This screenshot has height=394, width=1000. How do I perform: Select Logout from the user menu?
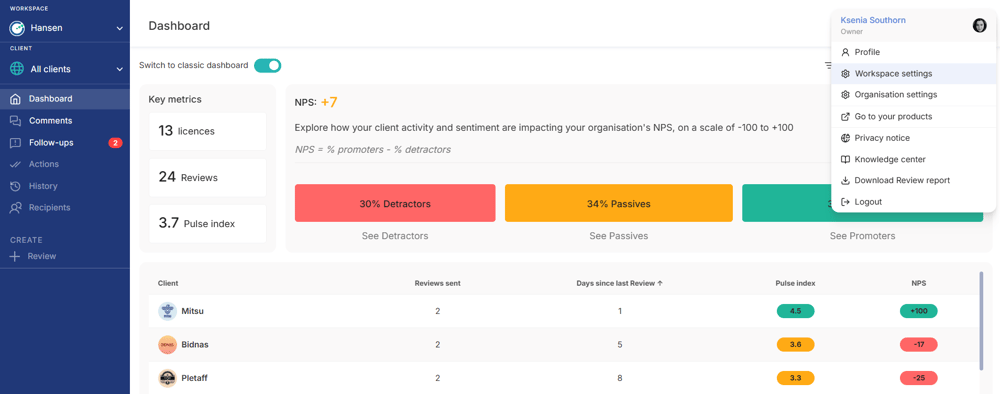point(913,202)
